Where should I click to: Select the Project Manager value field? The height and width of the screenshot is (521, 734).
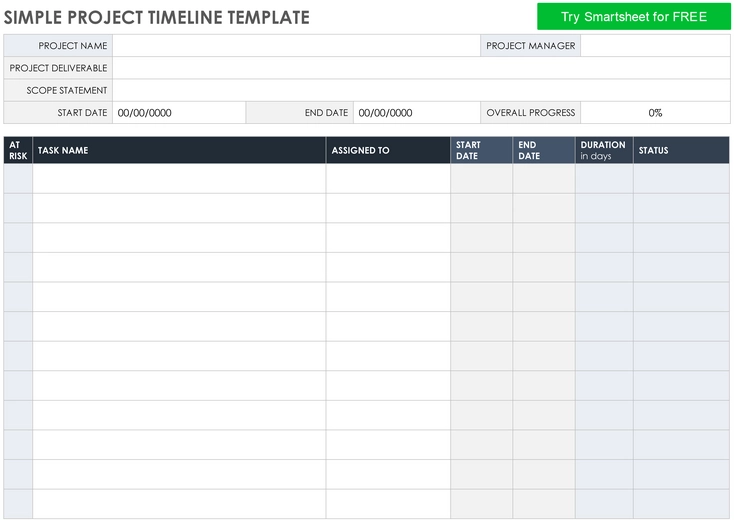[655, 46]
